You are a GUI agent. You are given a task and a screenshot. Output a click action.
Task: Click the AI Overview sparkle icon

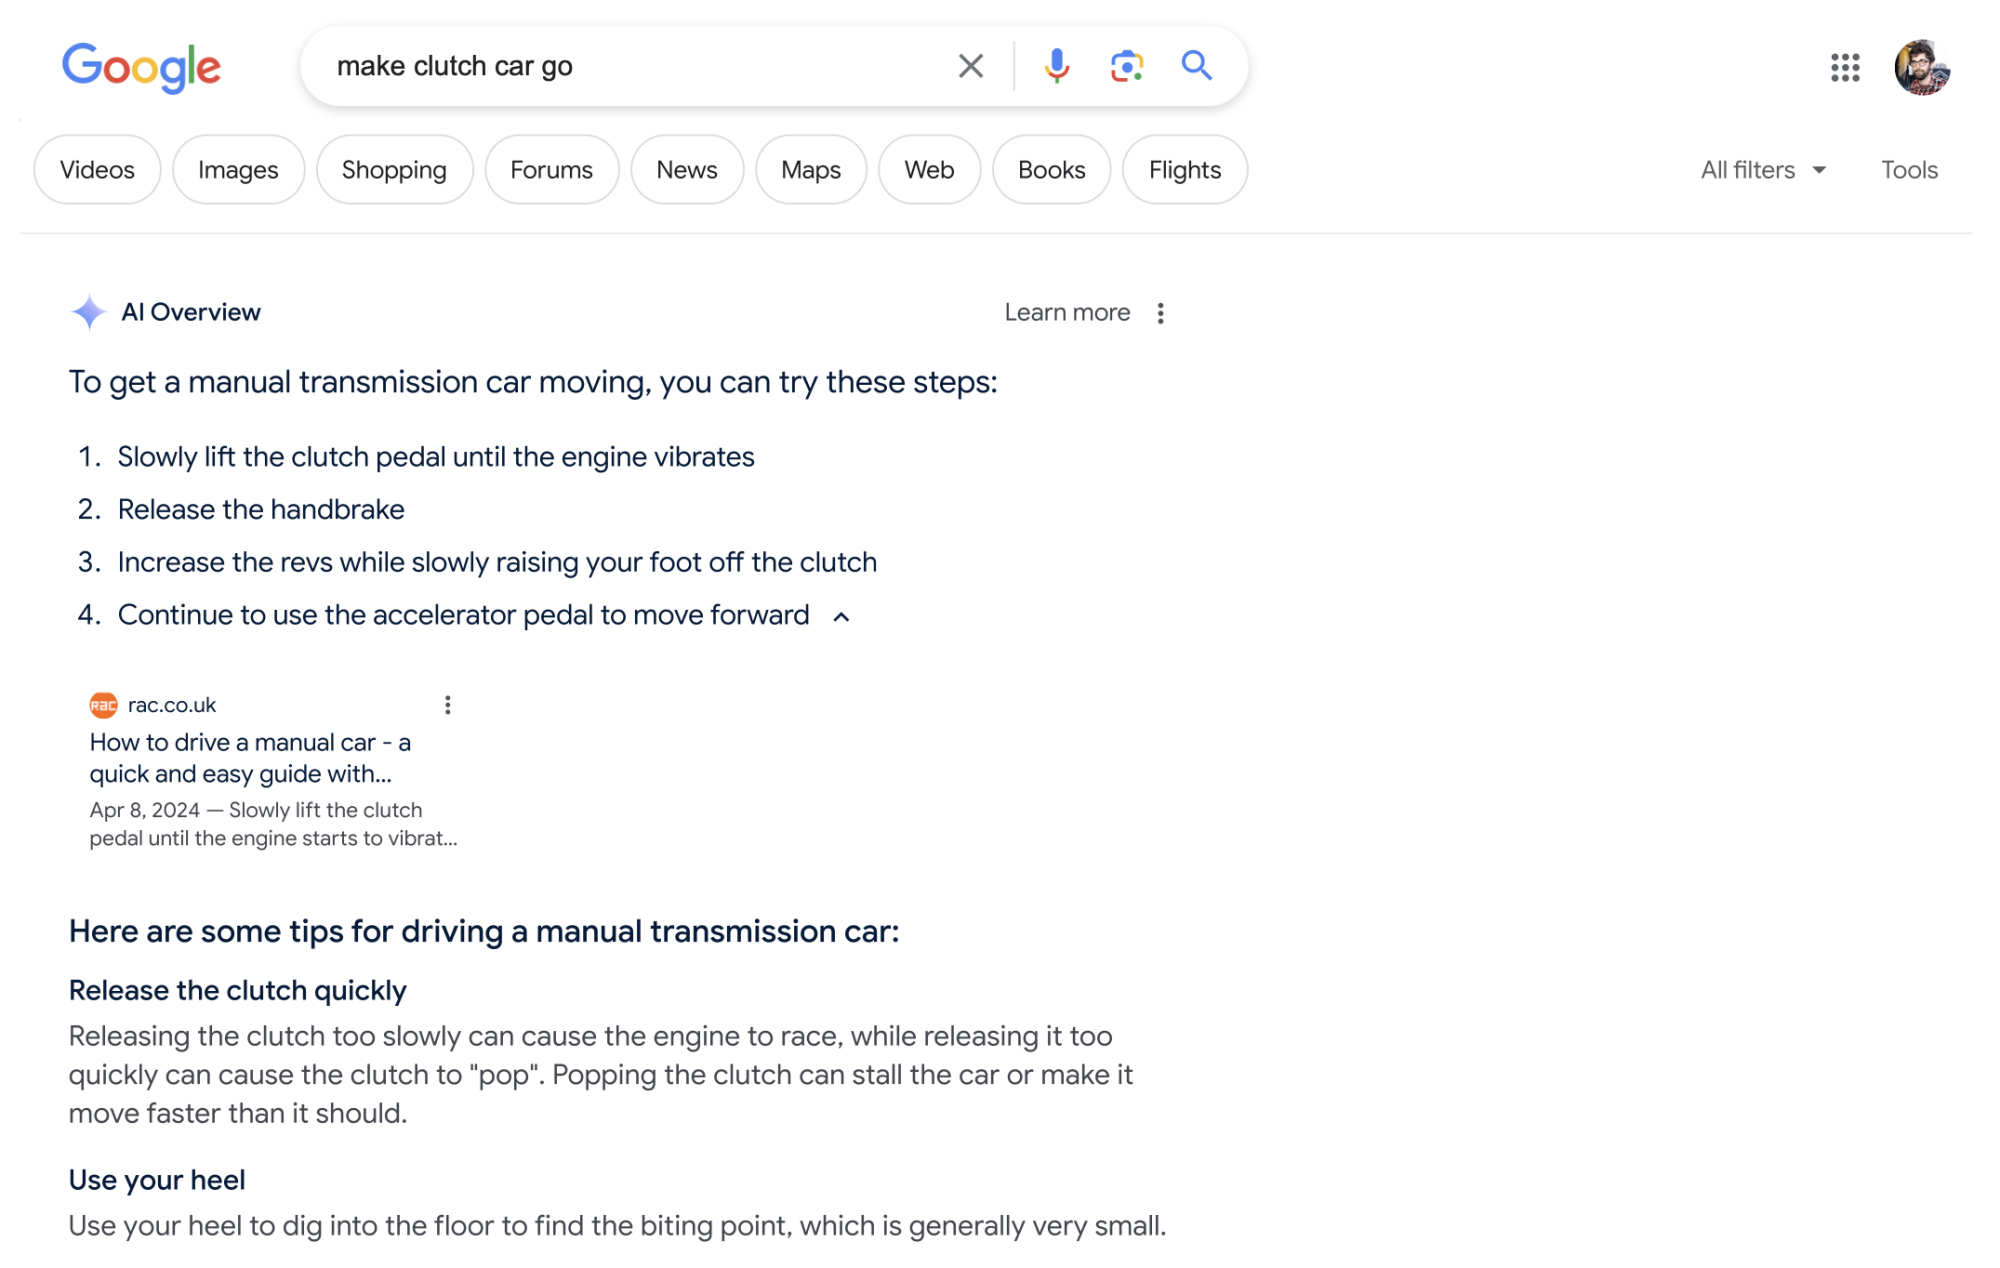click(x=89, y=312)
